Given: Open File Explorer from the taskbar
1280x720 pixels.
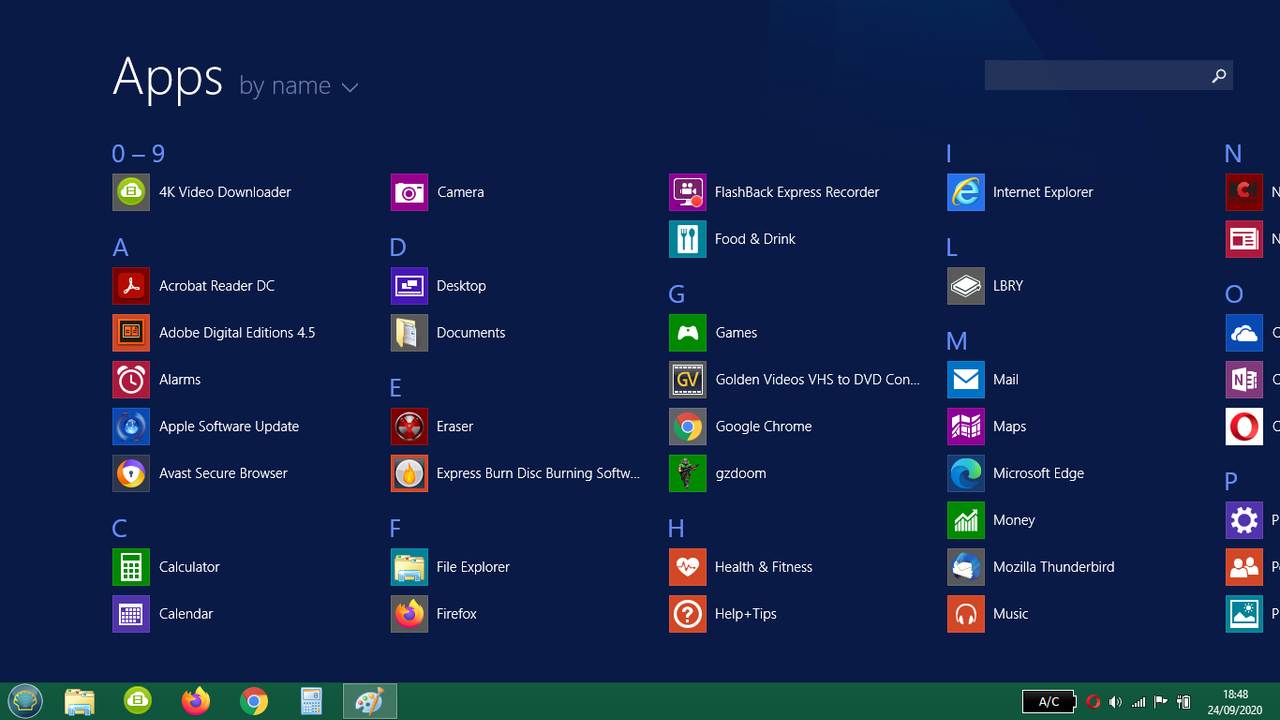Looking at the screenshot, I should click(80, 702).
